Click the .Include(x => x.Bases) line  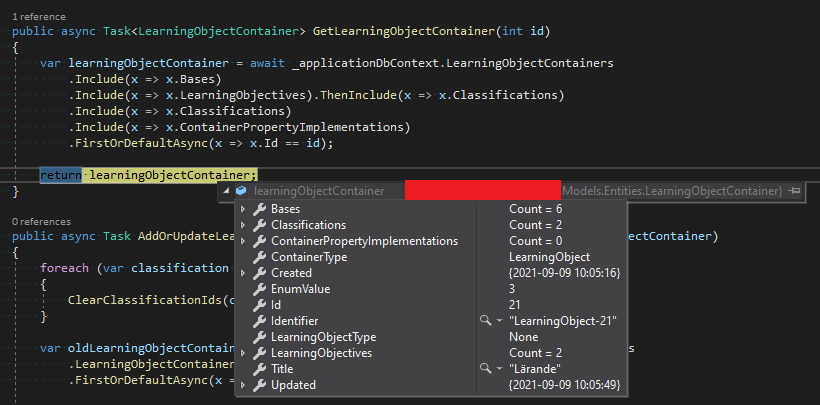tap(145, 80)
